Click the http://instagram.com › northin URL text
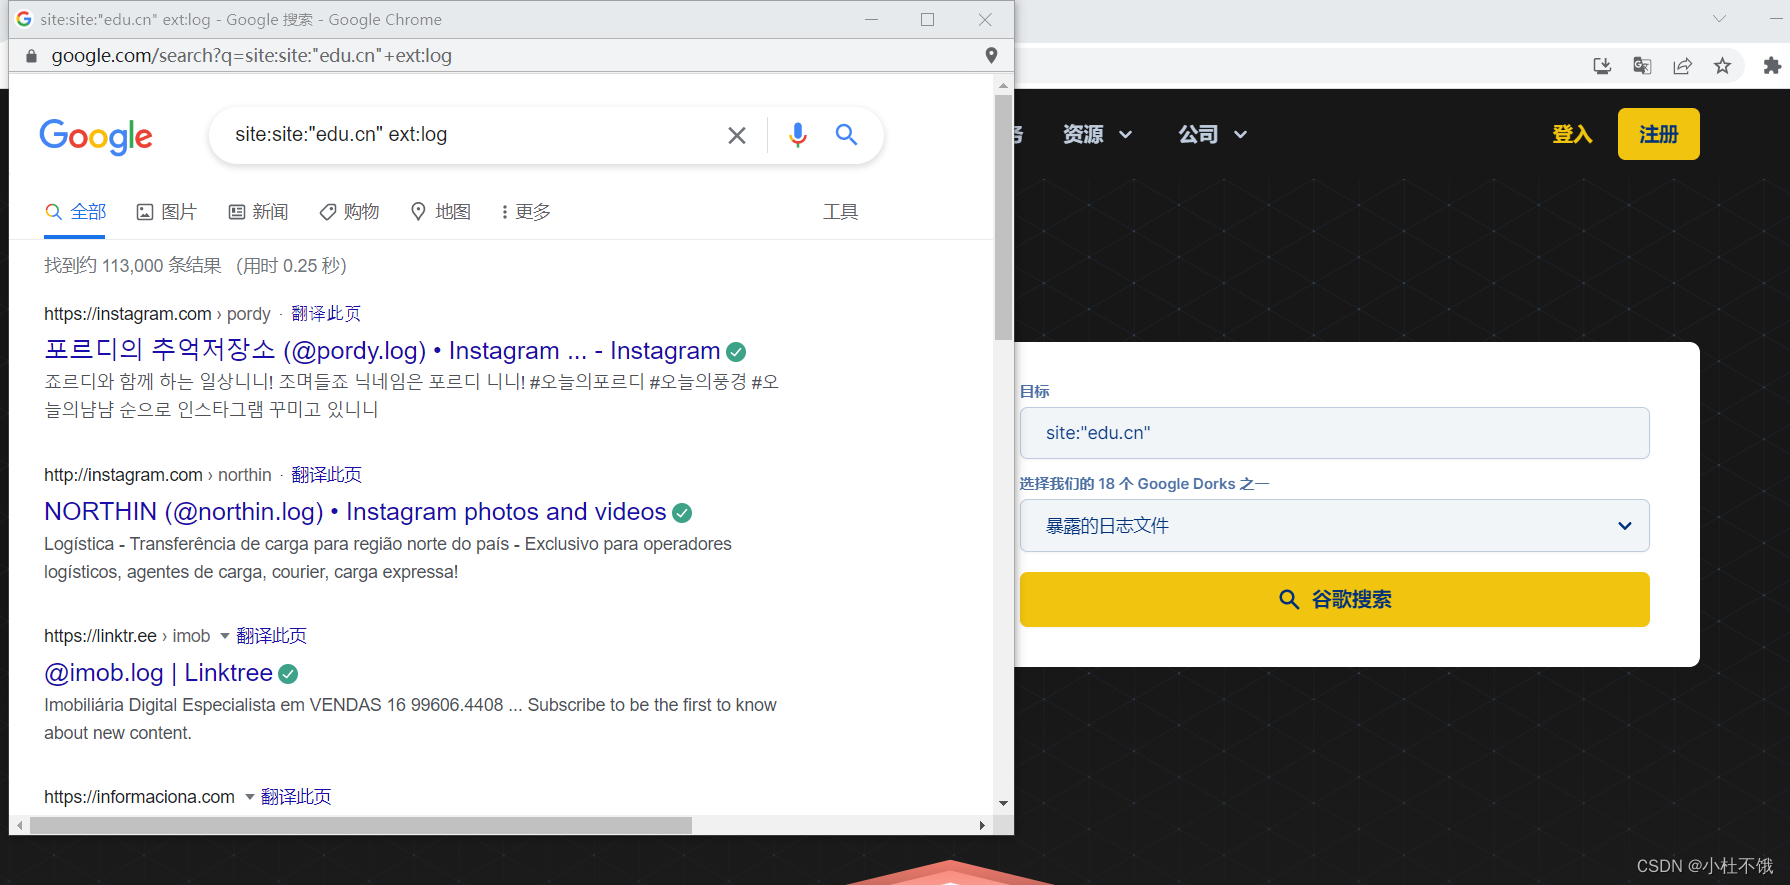 158,475
